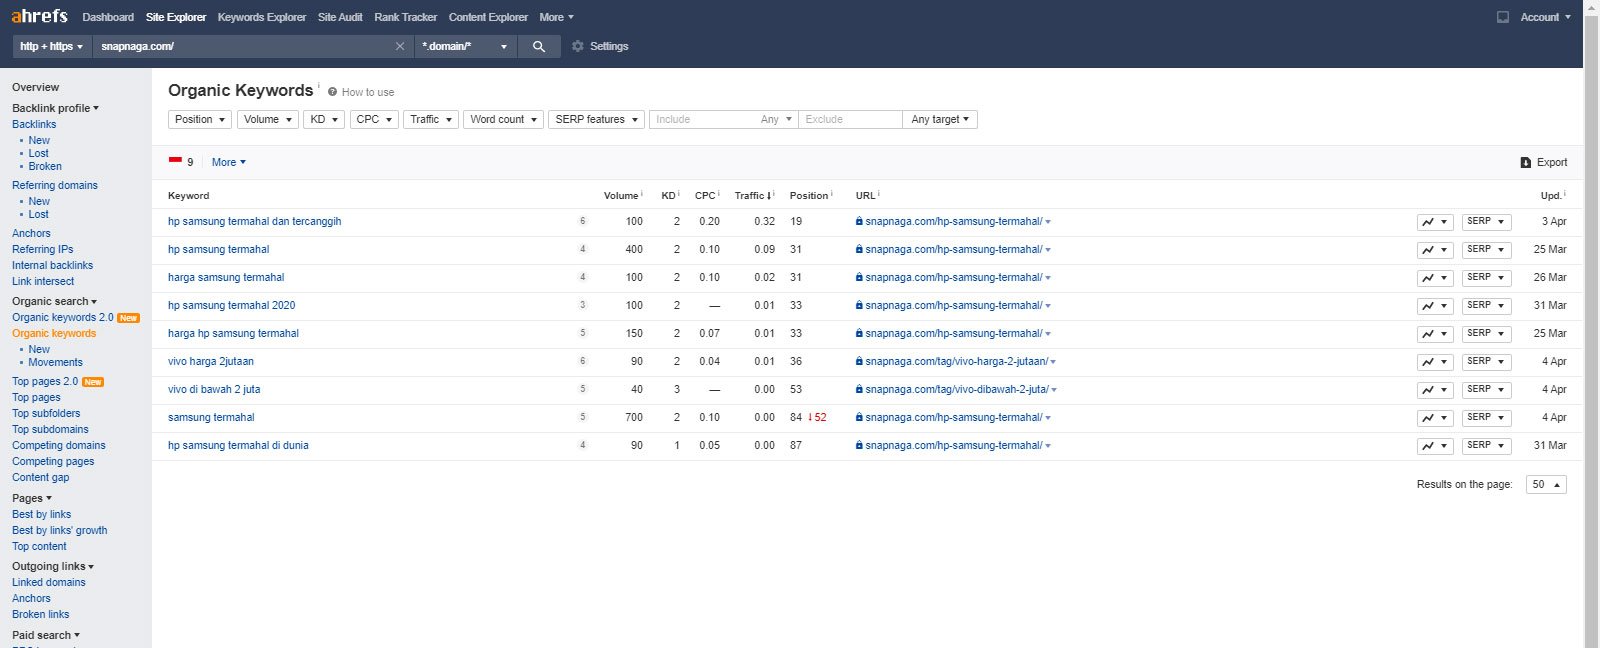The width and height of the screenshot is (1600, 648).
Task: Open Competing domains in sidebar
Action: point(59,445)
